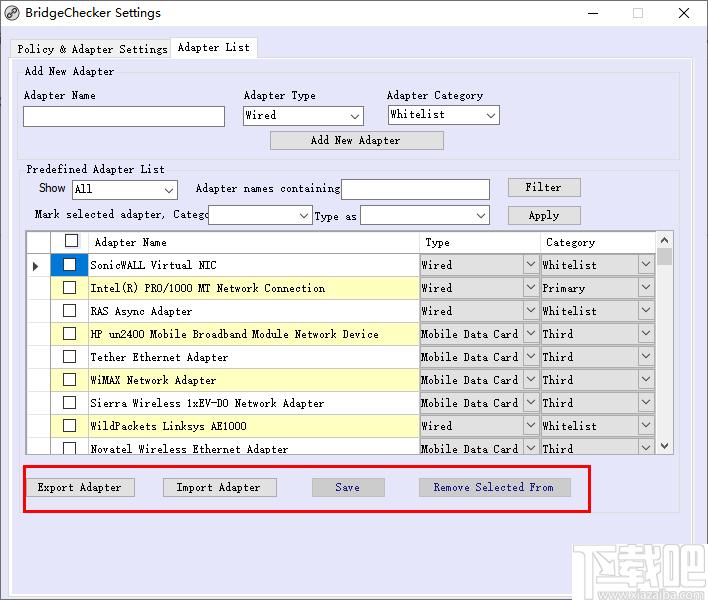
Task: Select the RAS Async Adapter name cell
Action: point(253,311)
